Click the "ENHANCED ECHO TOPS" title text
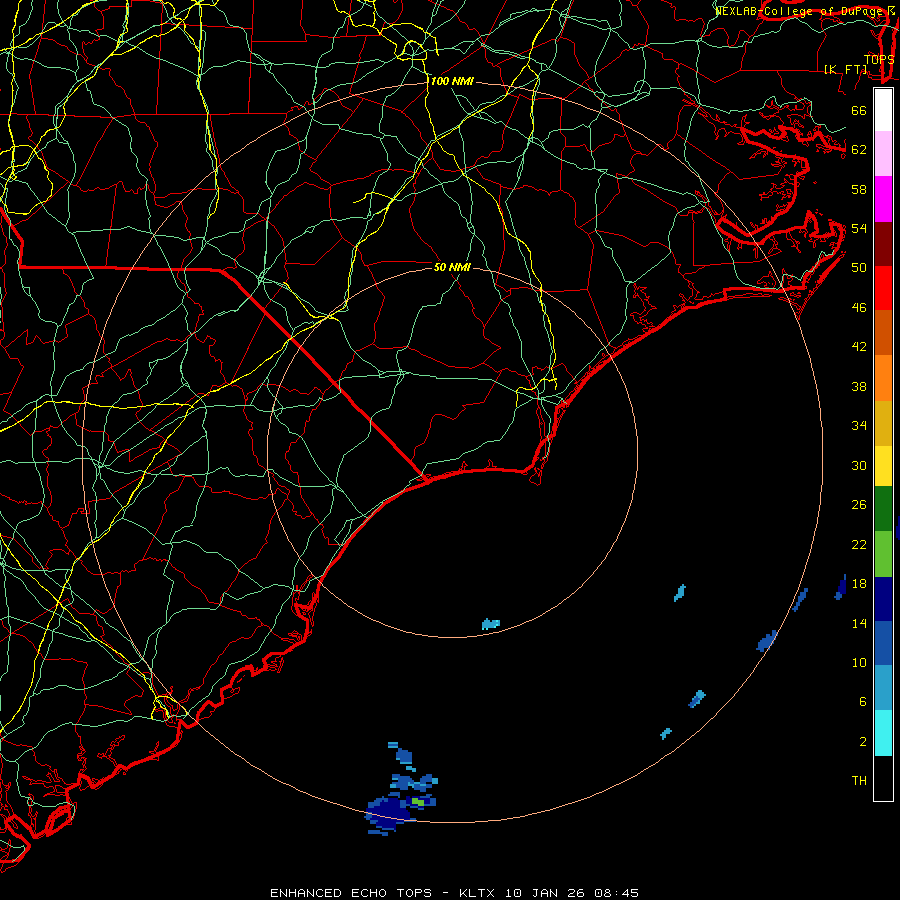900x900 pixels. [351, 893]
